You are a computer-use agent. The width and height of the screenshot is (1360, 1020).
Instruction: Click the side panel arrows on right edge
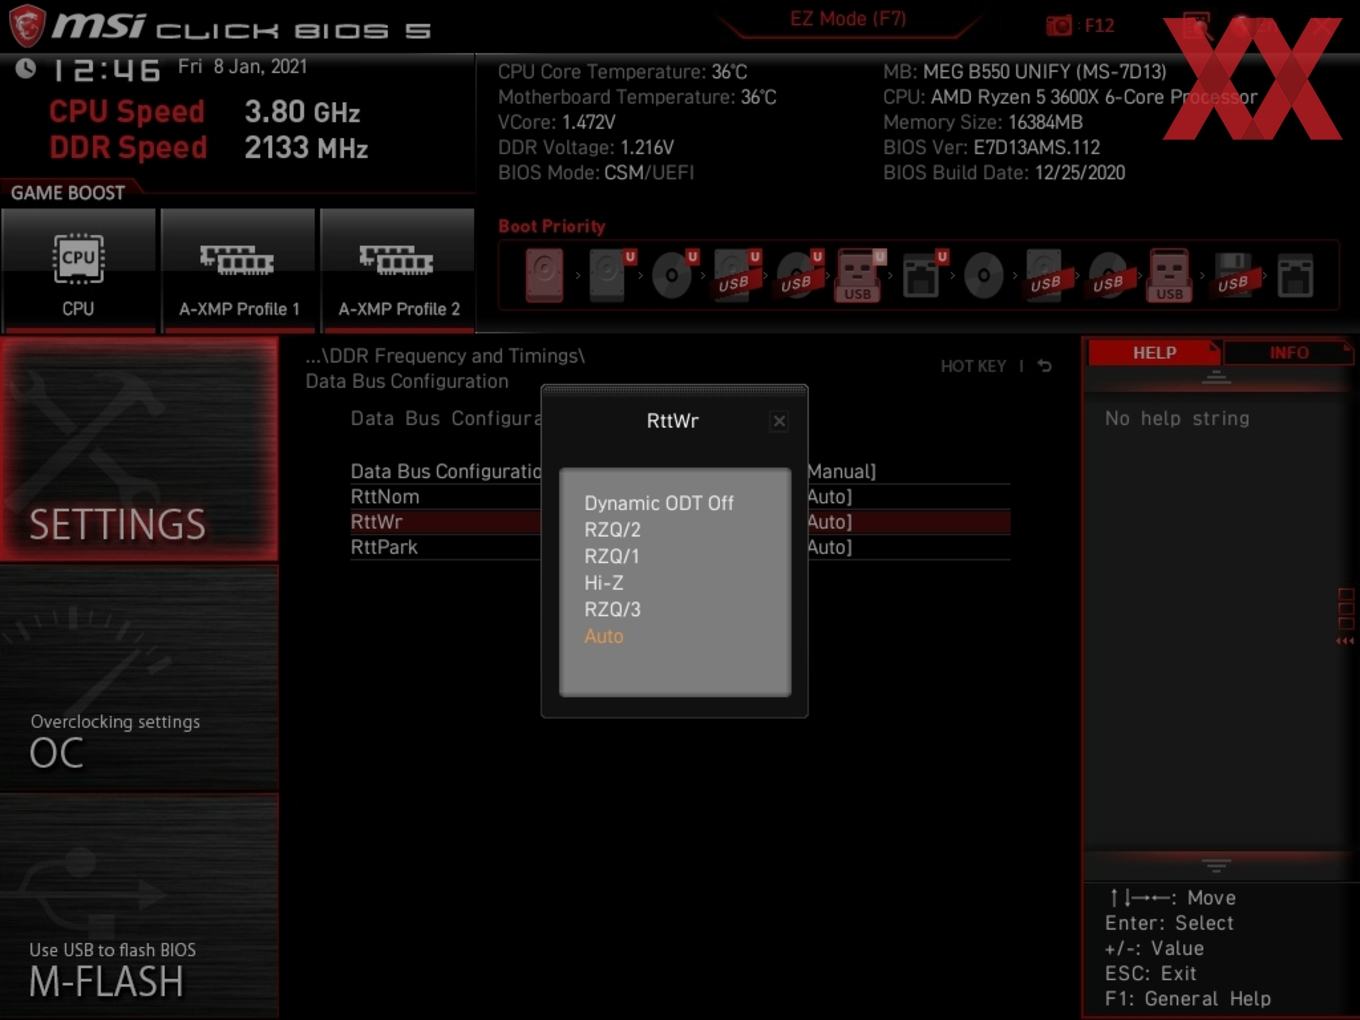coord(1345,640)
